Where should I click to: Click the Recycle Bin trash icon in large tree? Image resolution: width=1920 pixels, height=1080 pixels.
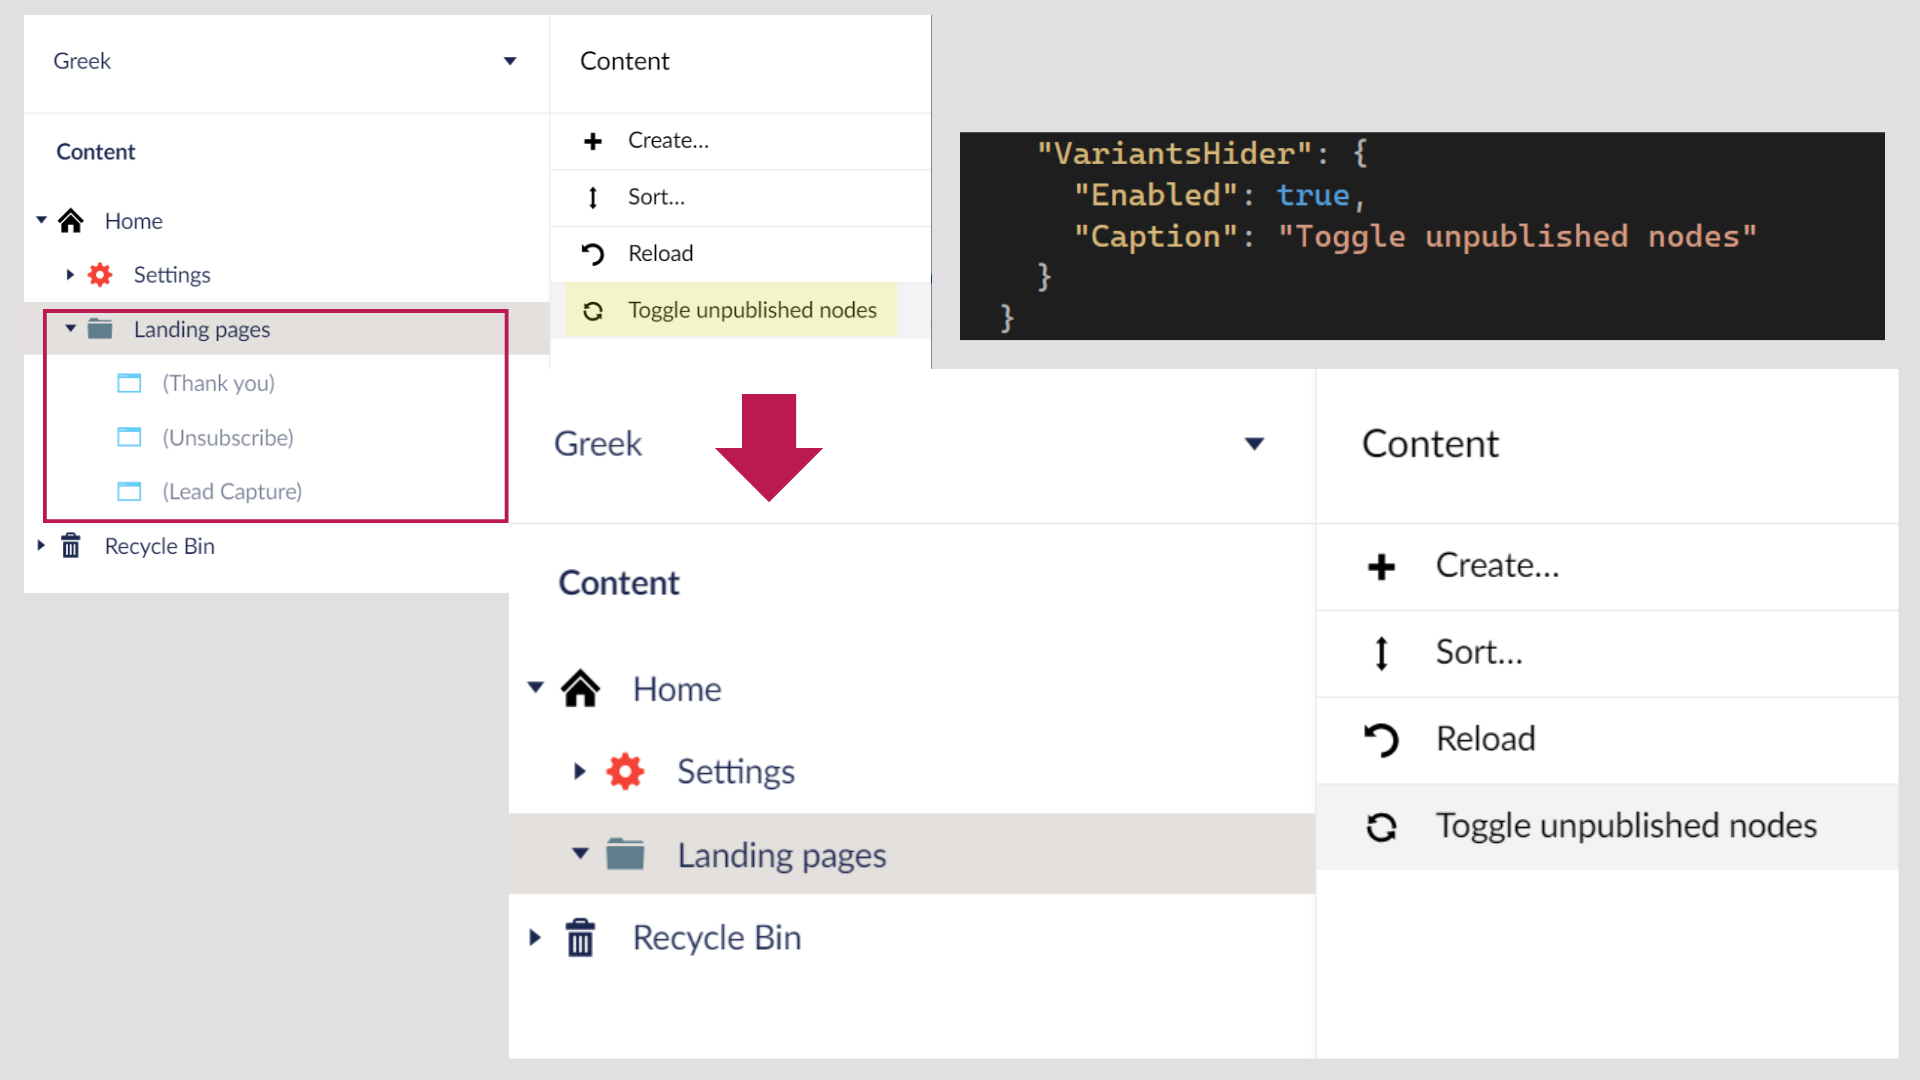pyautogui.click(x=580, y=938)
